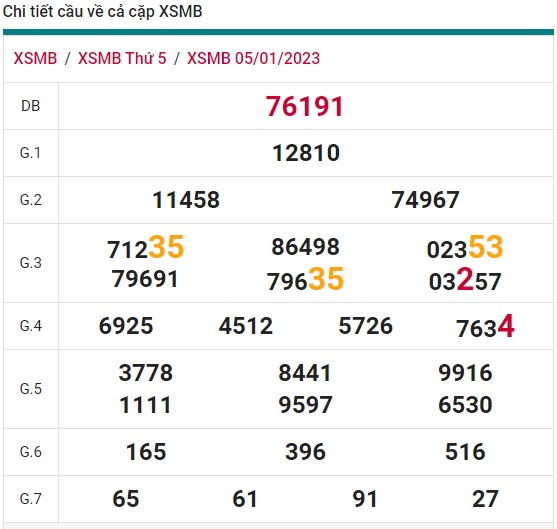Viewport: 557px width, 529px height.
Task: Click the G.7 number 91
Action: [365, 499]
